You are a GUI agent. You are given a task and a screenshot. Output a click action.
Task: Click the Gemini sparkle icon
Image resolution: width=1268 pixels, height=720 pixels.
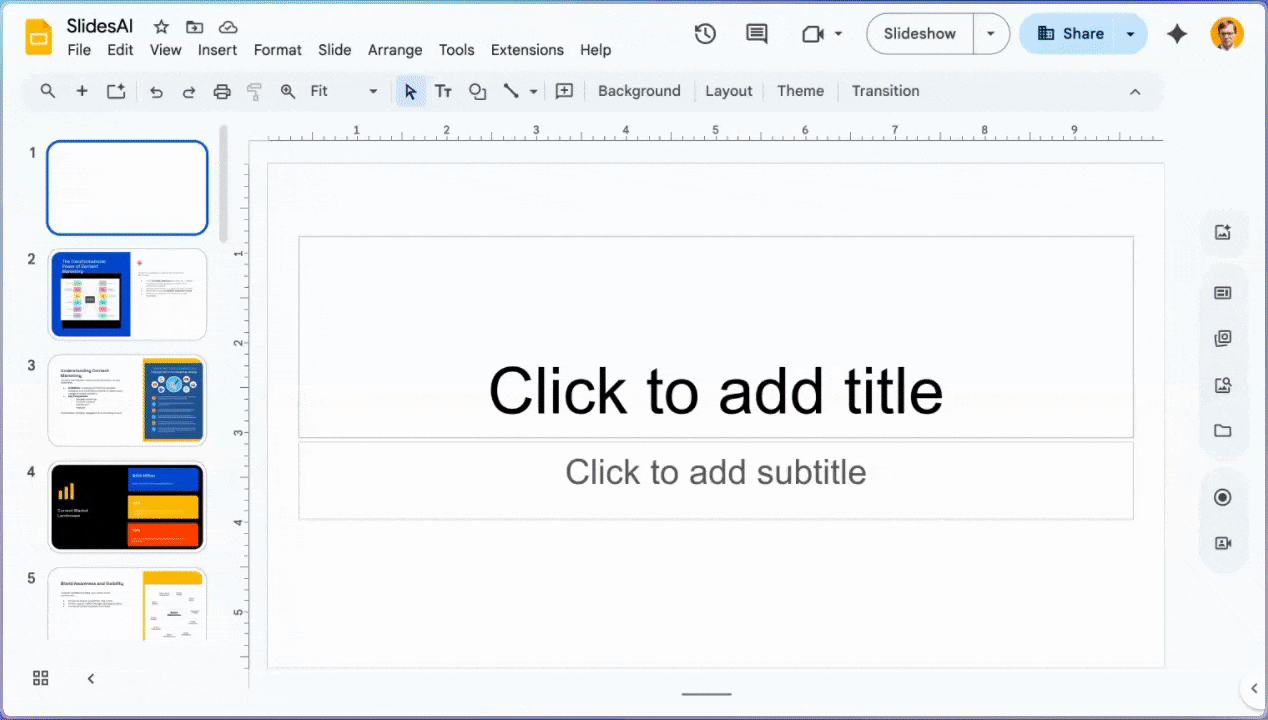(1177, 34)
